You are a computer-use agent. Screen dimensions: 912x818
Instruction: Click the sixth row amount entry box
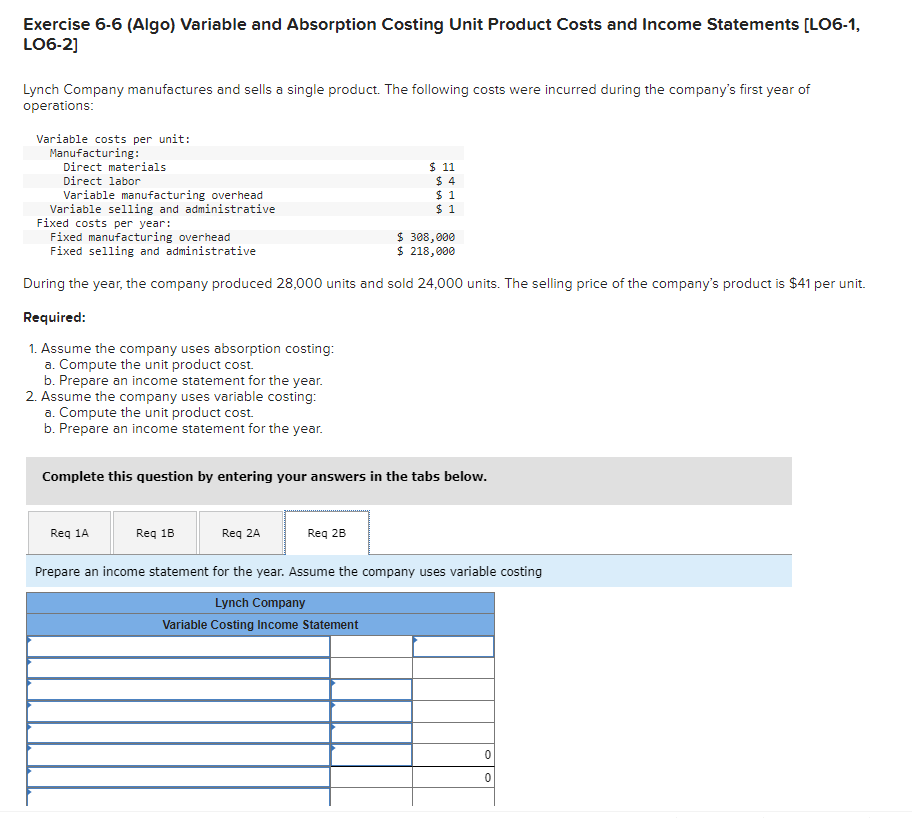coord(370,753)
